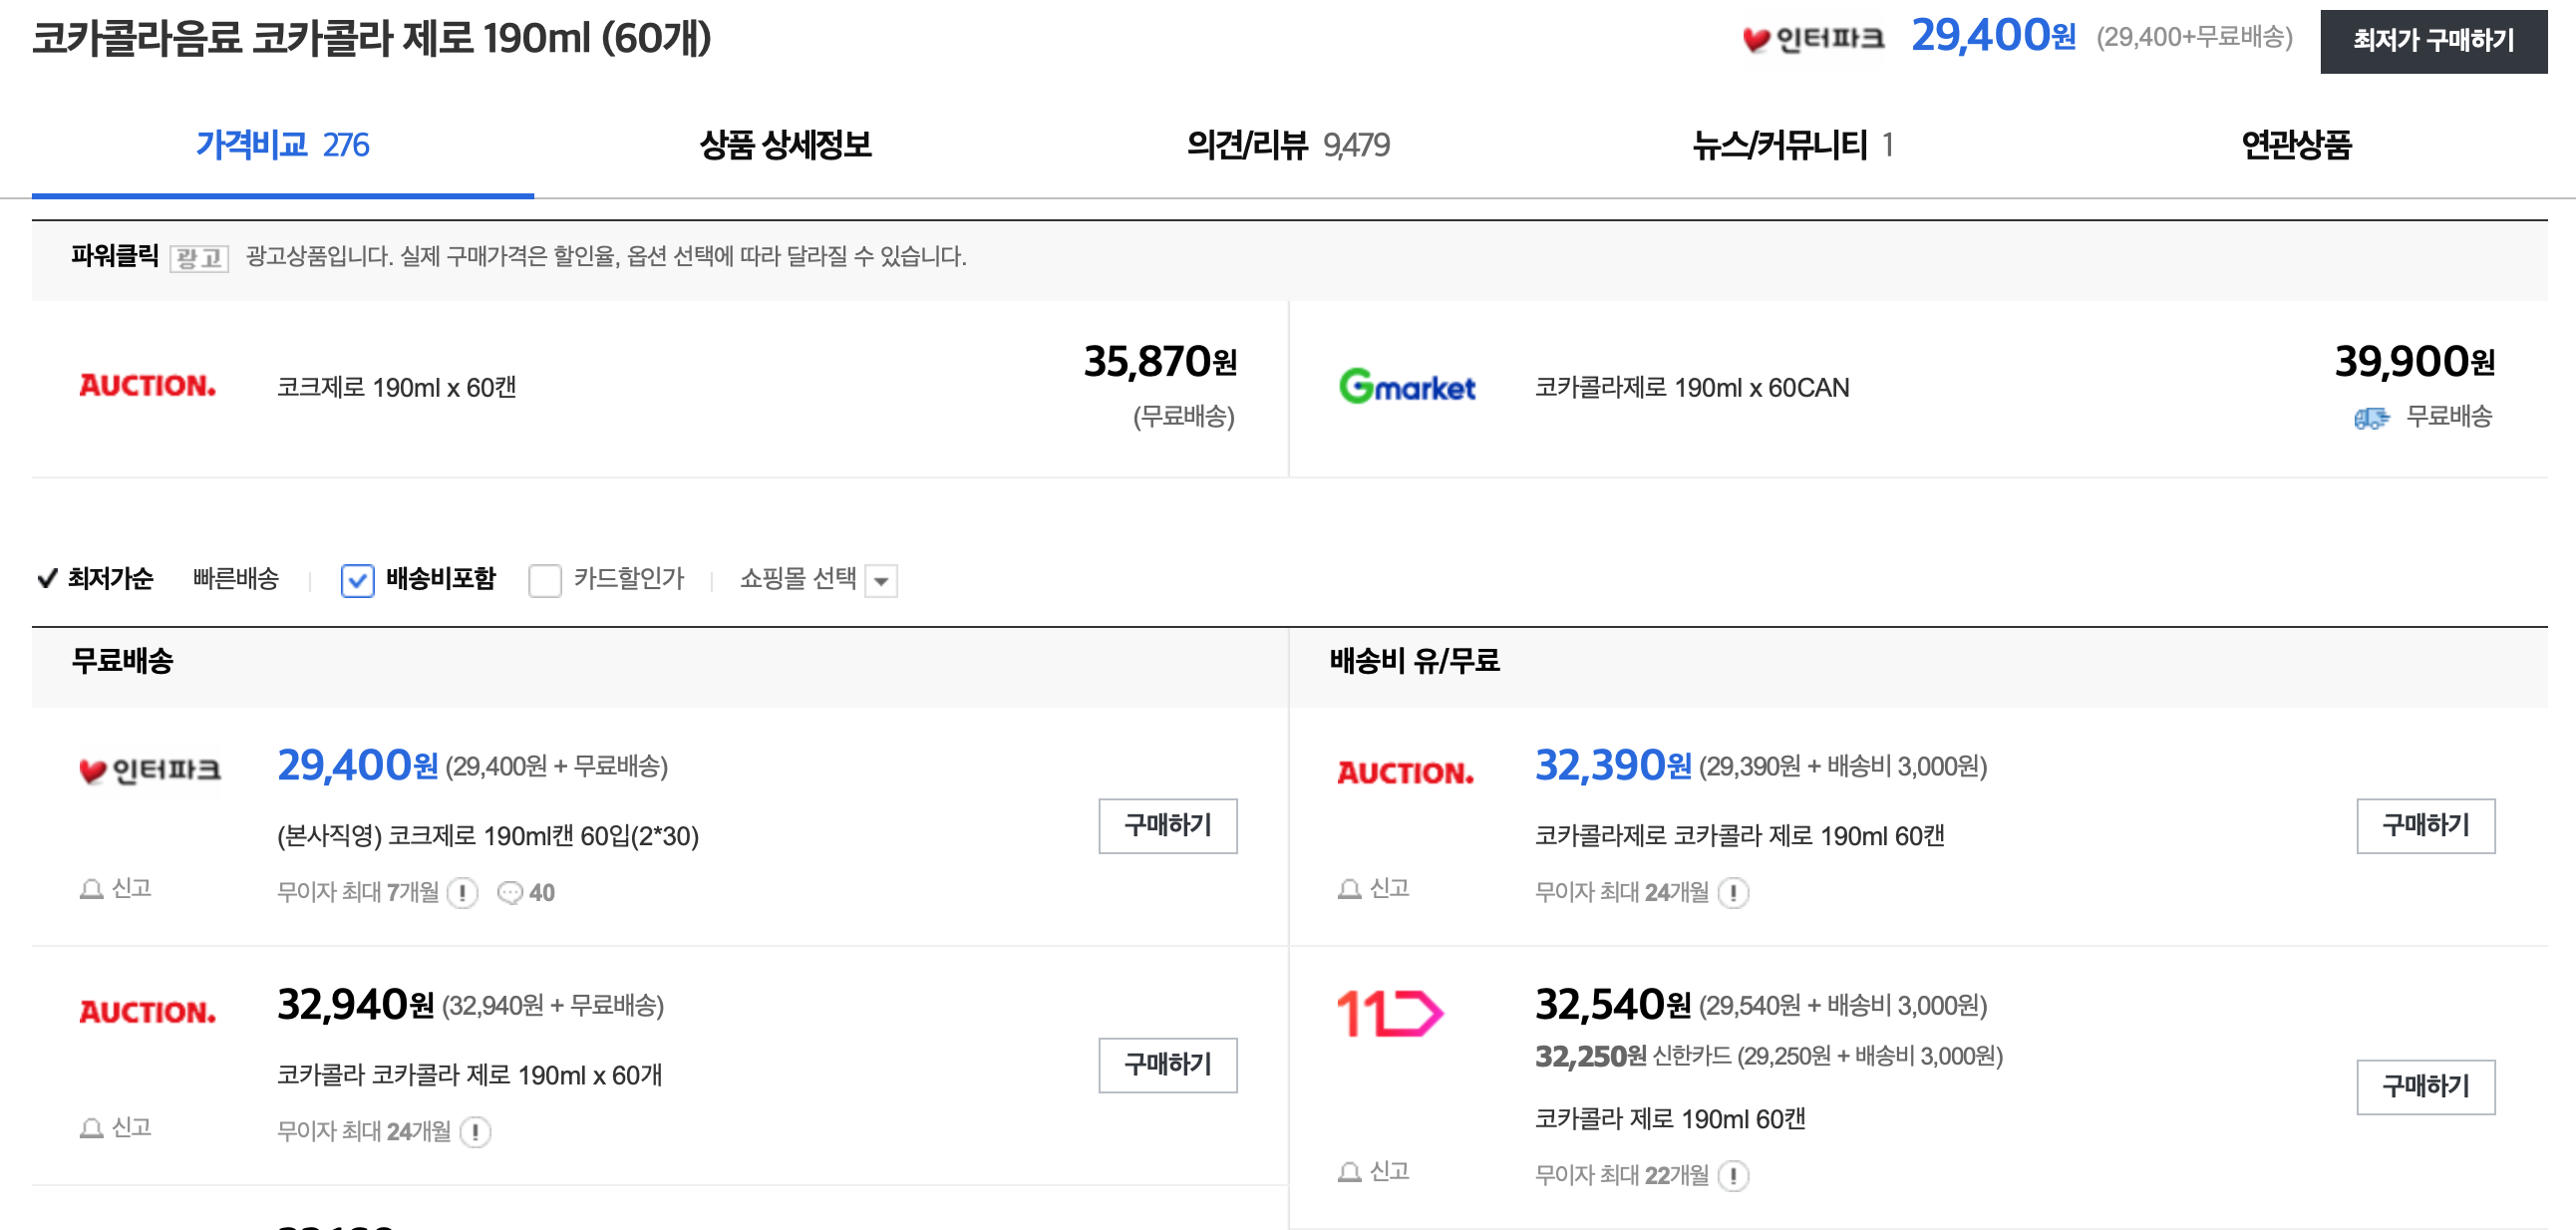2576x1230 pixels.
Task: Click the report bell icon under the Interpark listing
Action: [x=92, y=889]
